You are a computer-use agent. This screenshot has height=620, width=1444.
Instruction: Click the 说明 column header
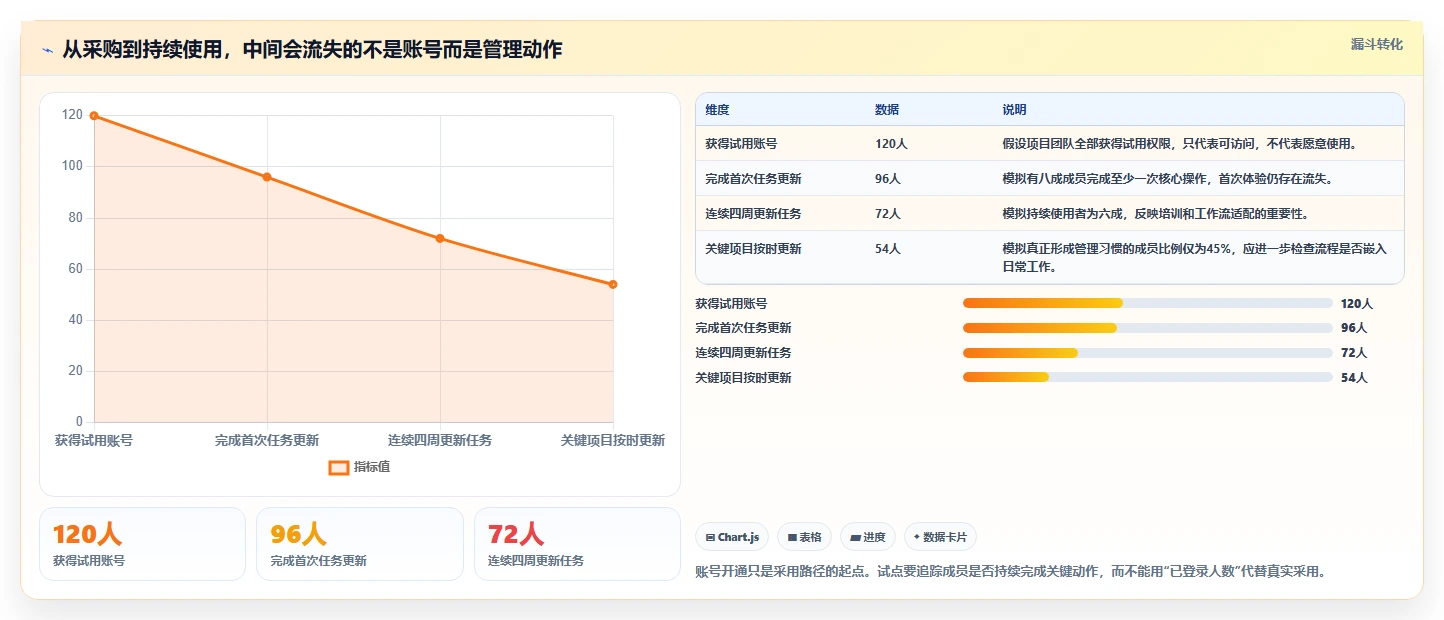[x=1014, y=110]
